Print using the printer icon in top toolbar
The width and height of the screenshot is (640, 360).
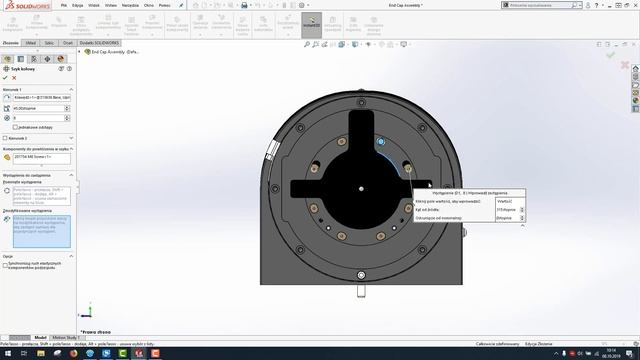pyautogui.click(x=244, y=5)
